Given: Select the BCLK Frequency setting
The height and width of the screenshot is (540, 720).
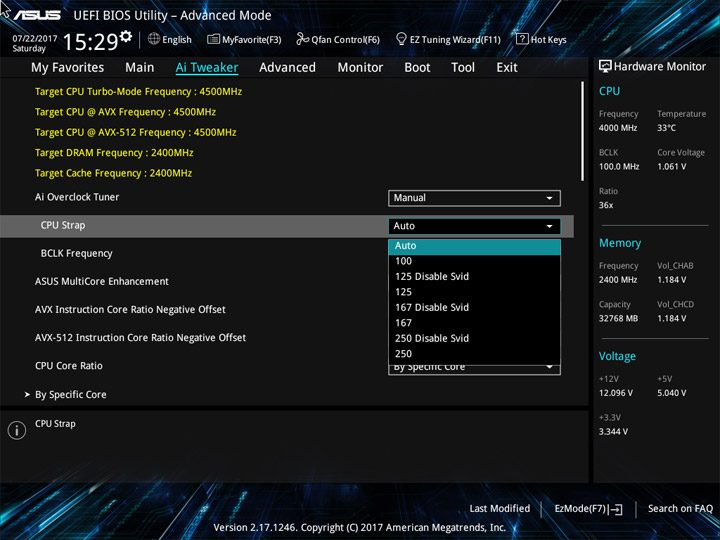Looking at the screenshot, I should point(77,253).
